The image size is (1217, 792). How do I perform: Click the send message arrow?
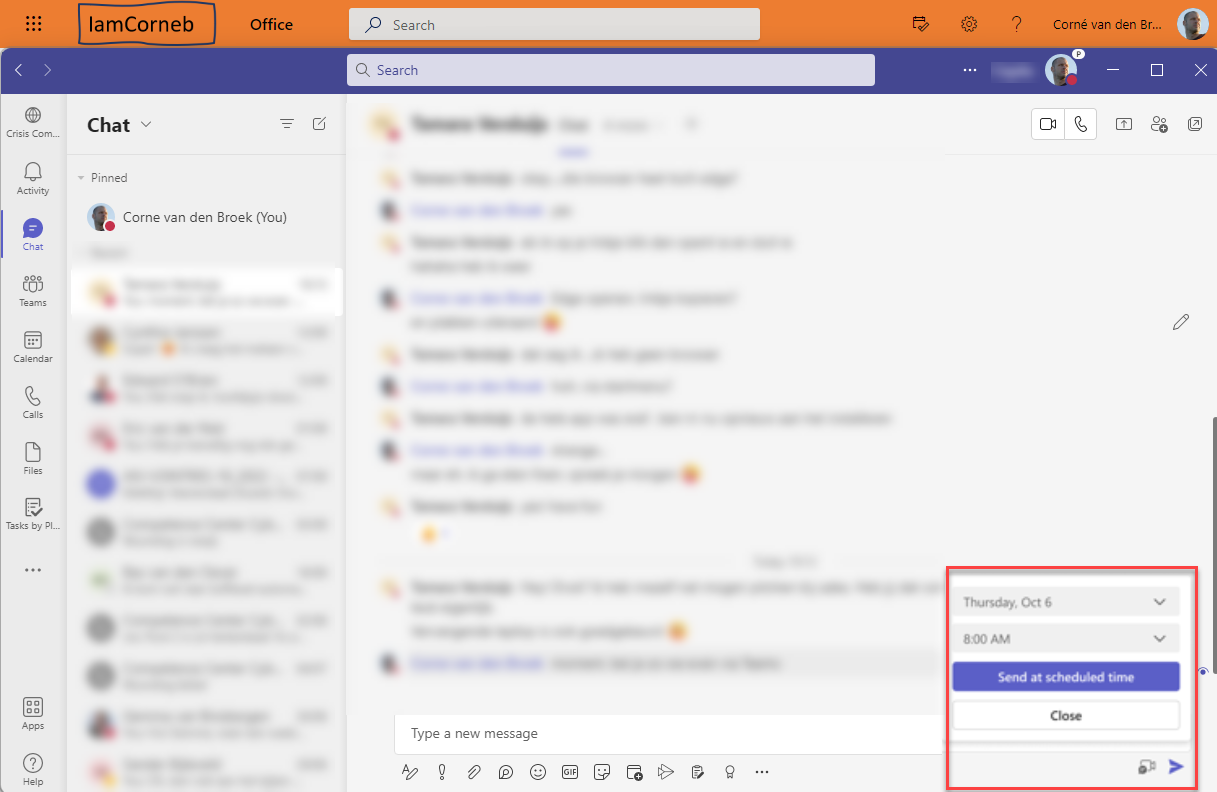pos(1177,767)
